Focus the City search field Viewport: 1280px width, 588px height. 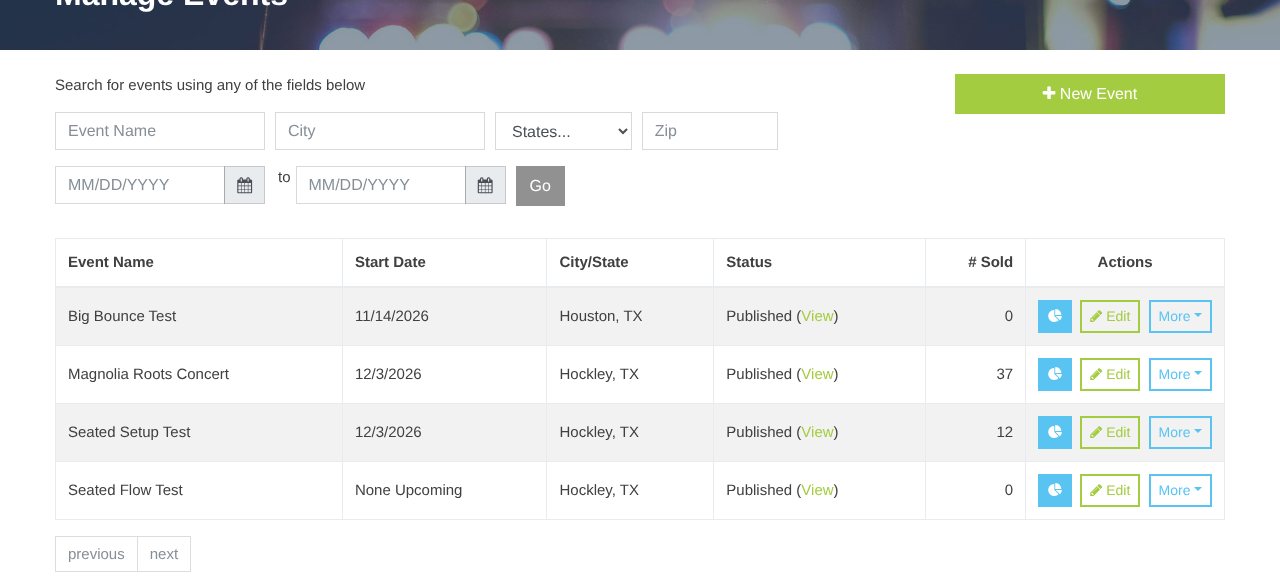pos(380,131)
